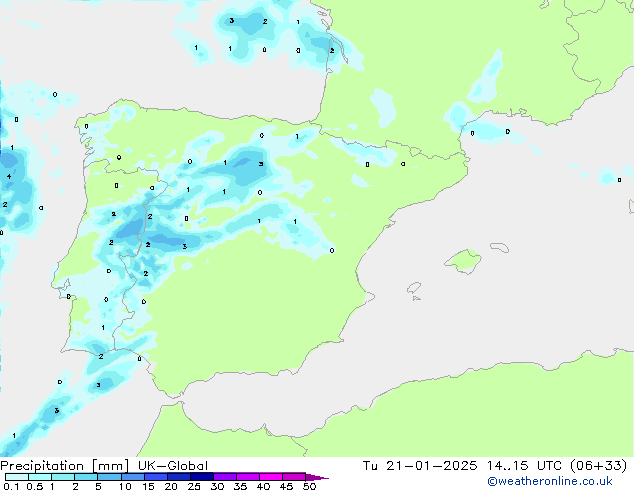Click the Mallorca island on the map

[464, 261]
